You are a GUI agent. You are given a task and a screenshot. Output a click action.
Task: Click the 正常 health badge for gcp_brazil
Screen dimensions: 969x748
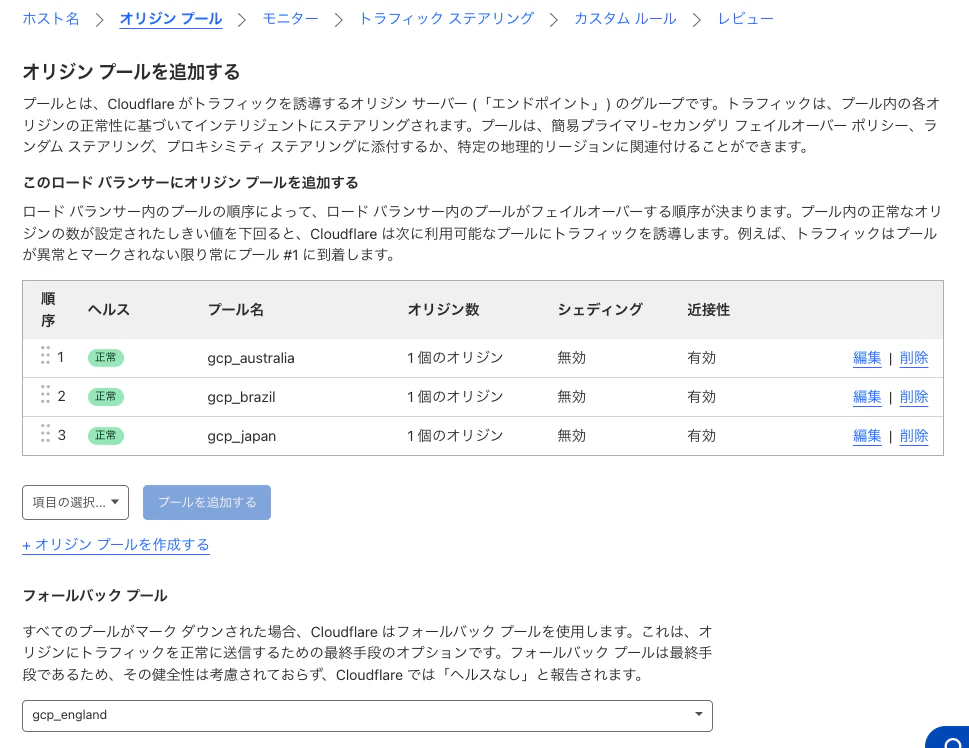pyautogui.click(x=105, y=396)
